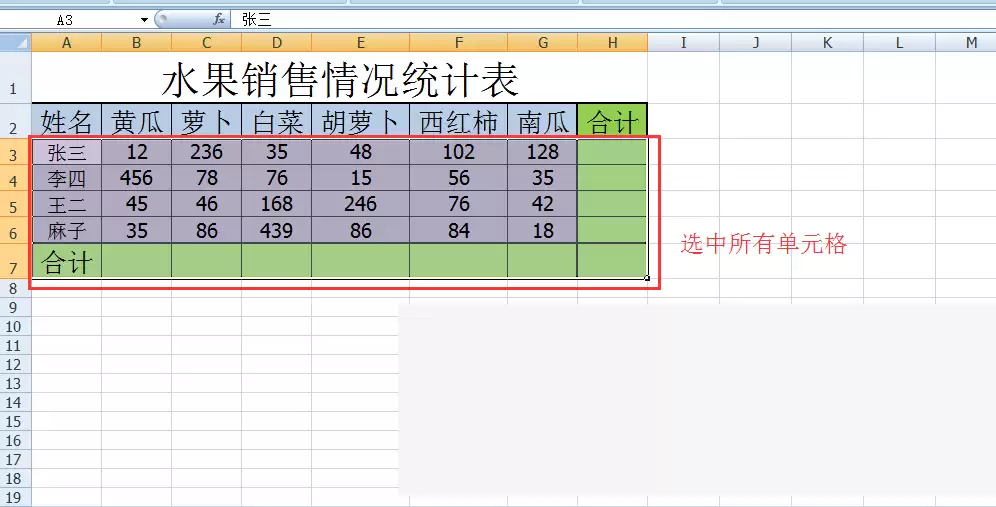Click the 黄瓜 header cell
This screenshot has width=996, height=507.
coord(137,121)
